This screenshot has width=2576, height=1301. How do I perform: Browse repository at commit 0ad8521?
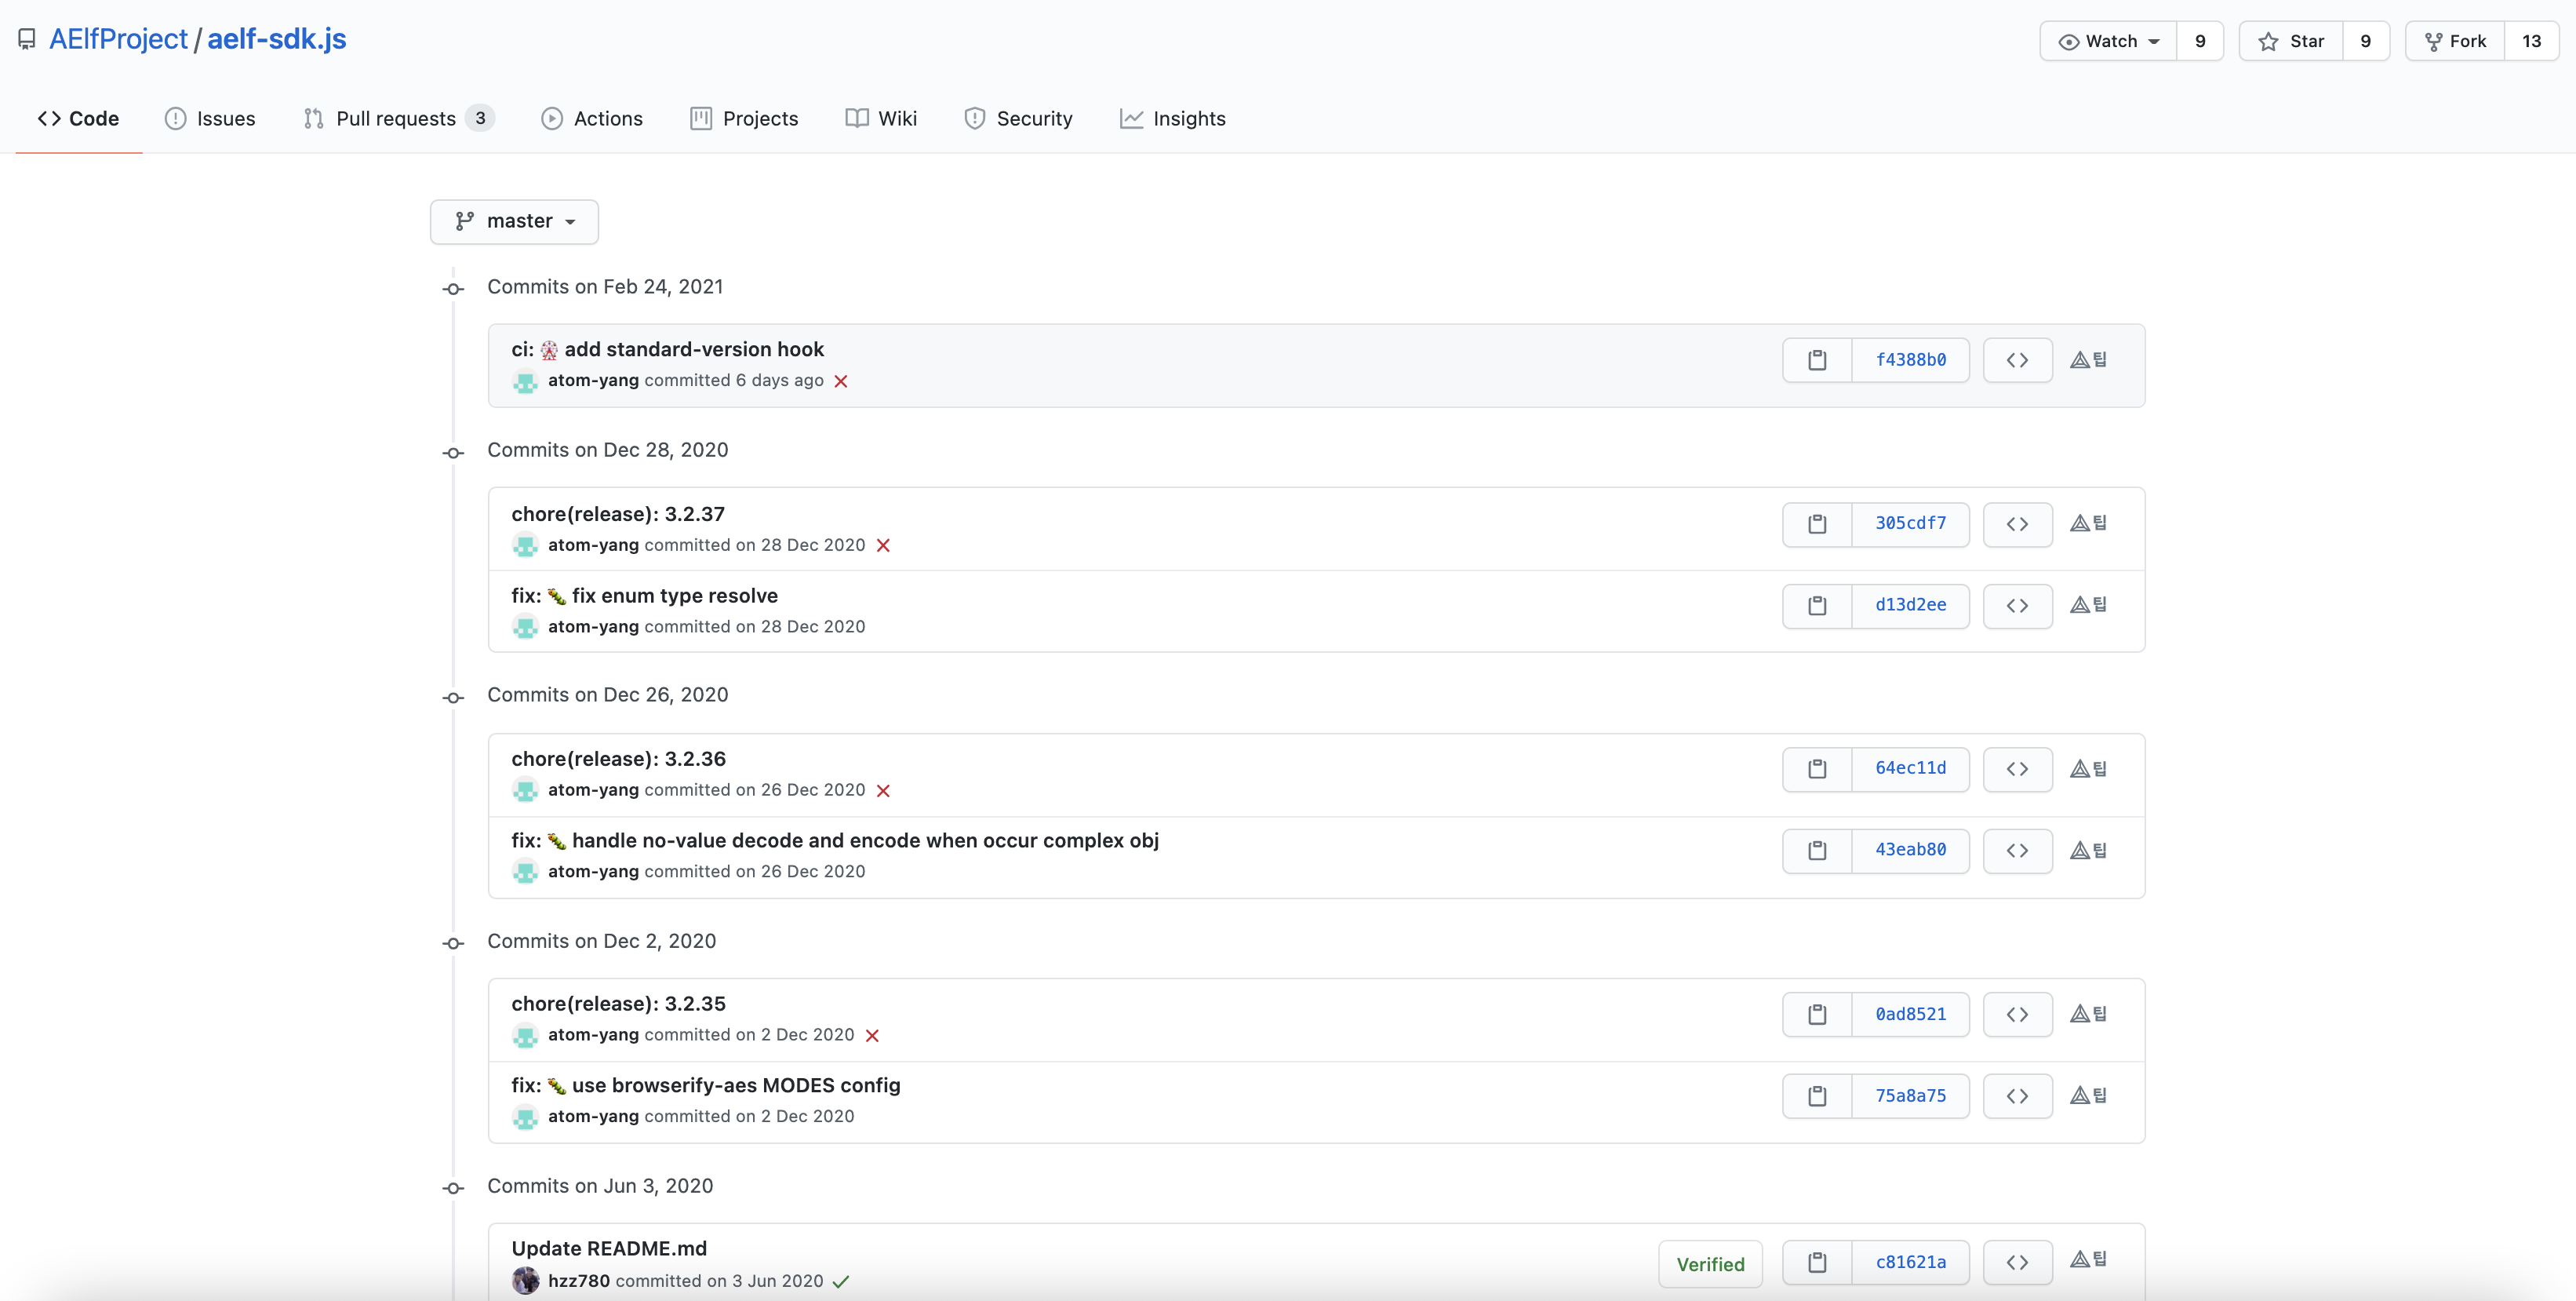(2017, 1015)
